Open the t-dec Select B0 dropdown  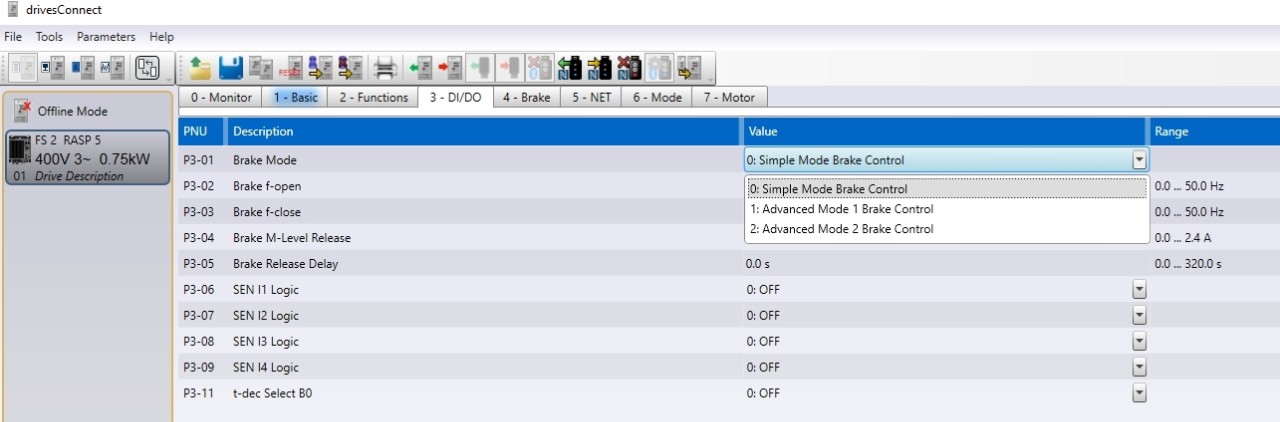(1139, 394)
